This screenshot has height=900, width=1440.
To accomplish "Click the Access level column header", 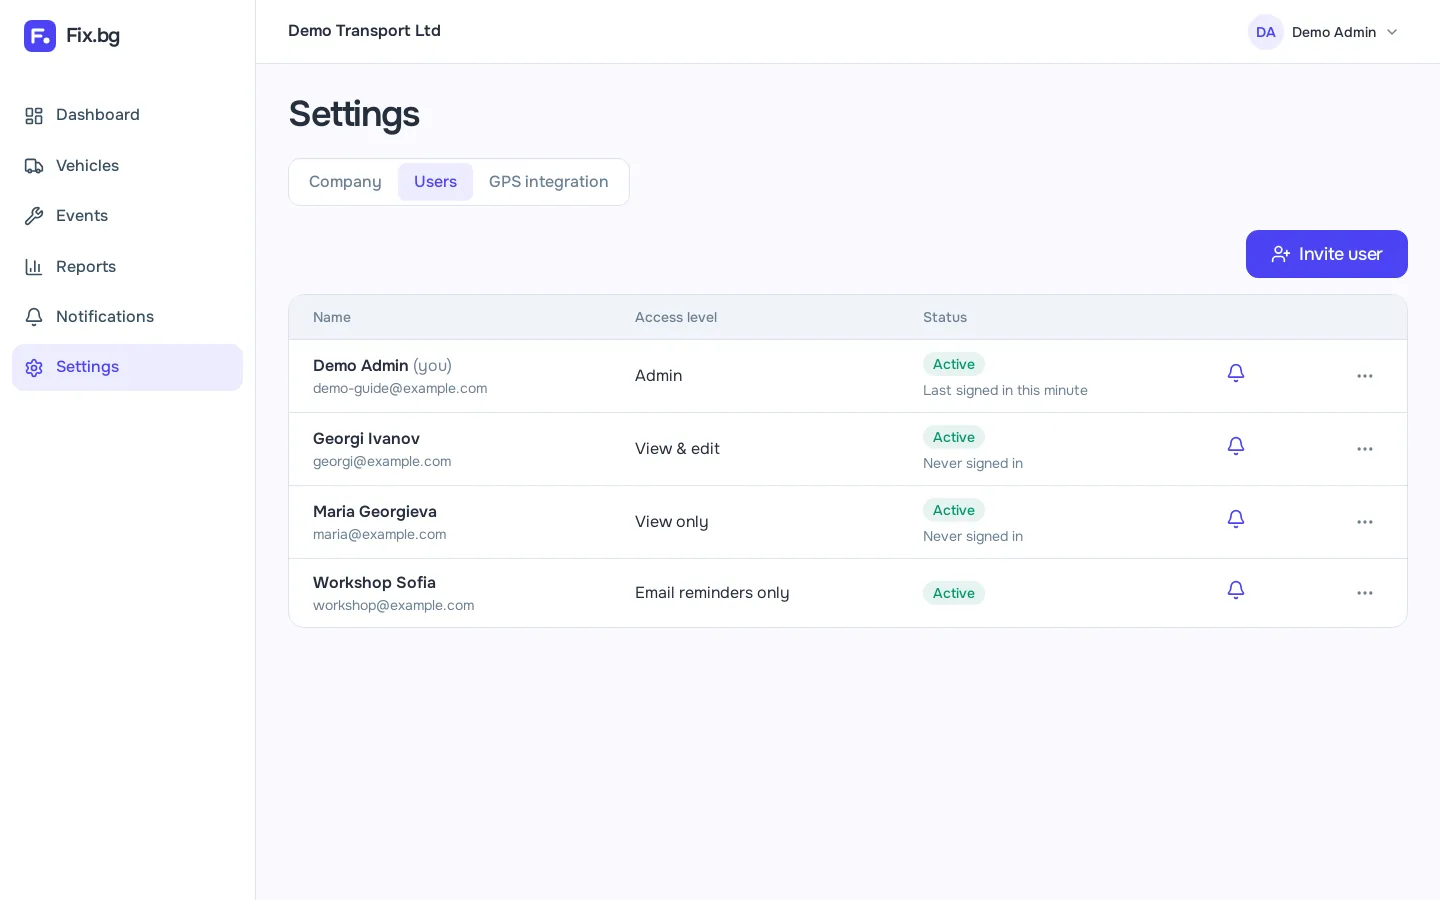I will pyautogui.click(x=676, y=317).
